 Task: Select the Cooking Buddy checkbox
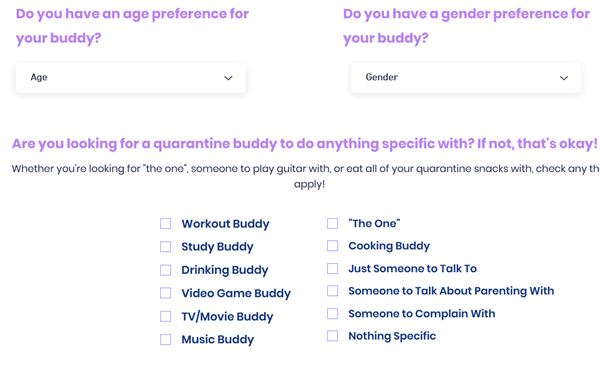pyautogui.click(x=333, y=246)
